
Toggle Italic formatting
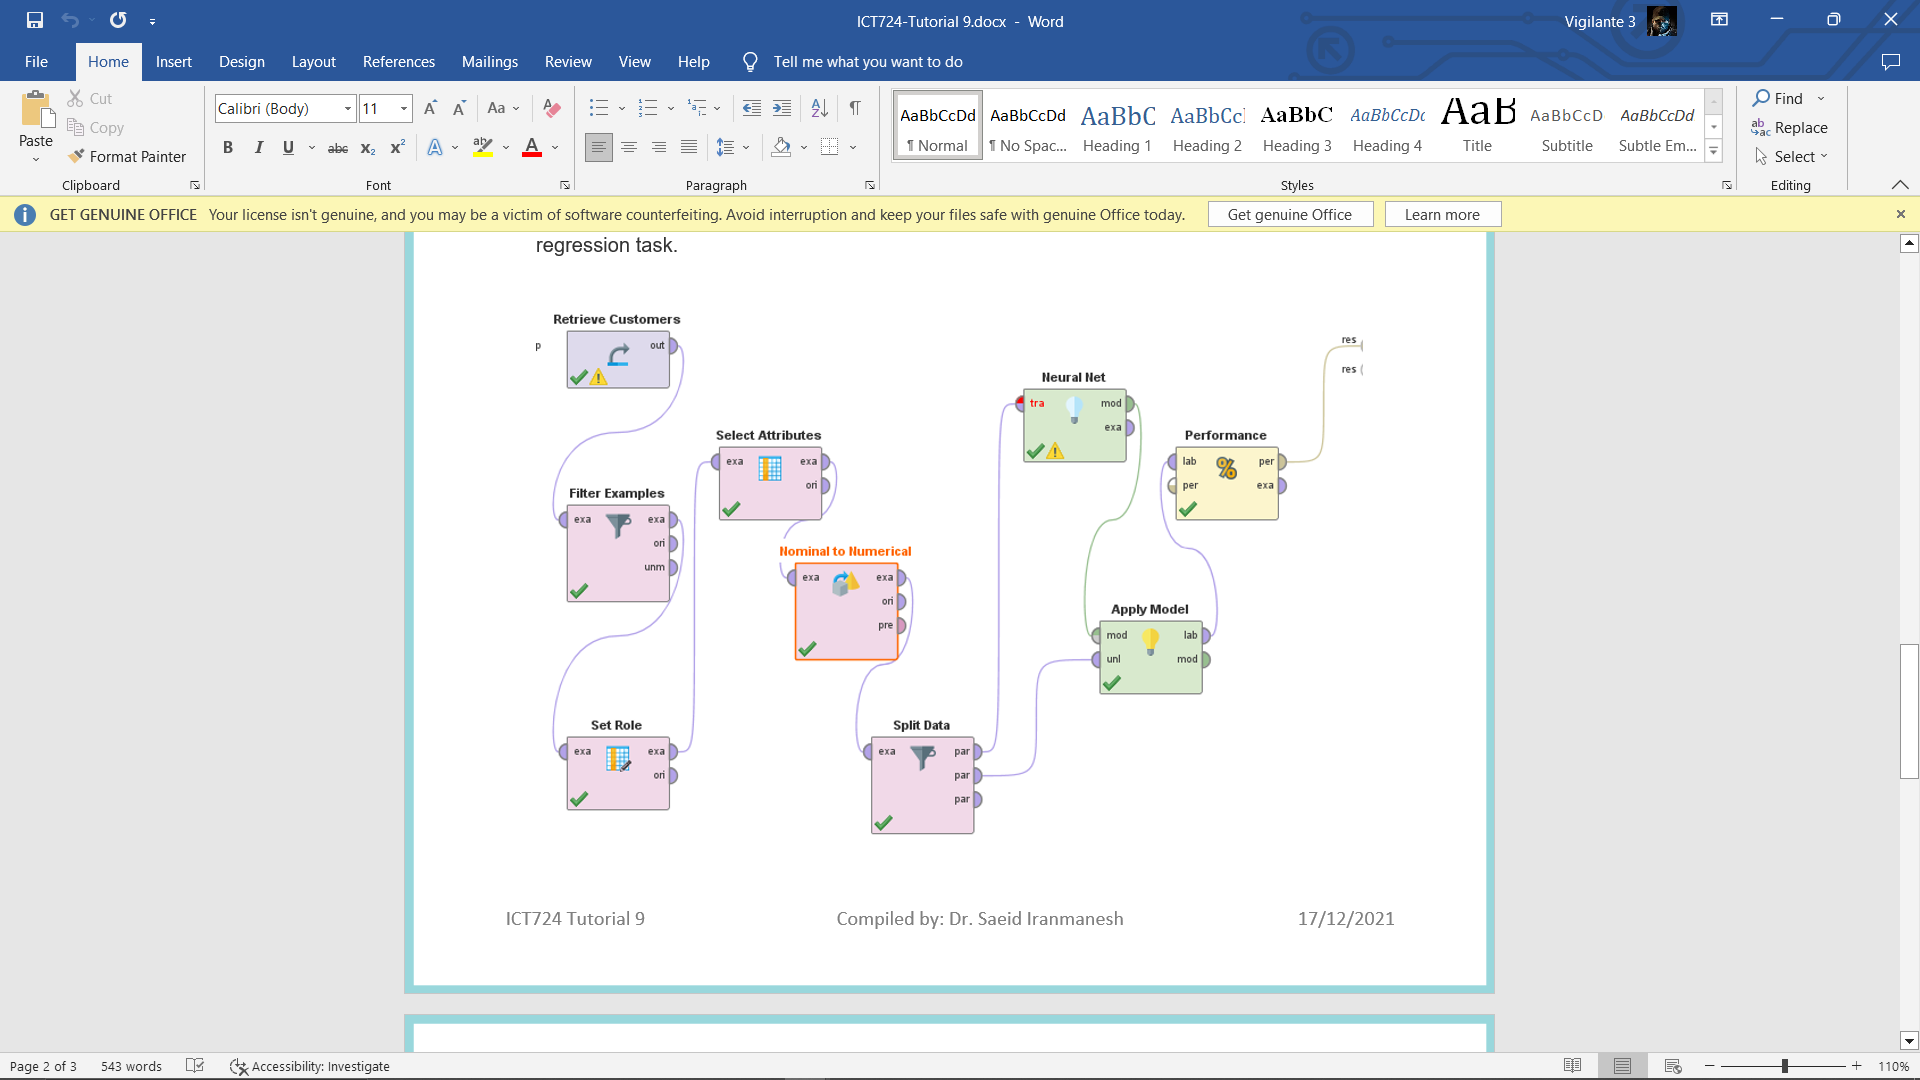click(x=259, y=148)
